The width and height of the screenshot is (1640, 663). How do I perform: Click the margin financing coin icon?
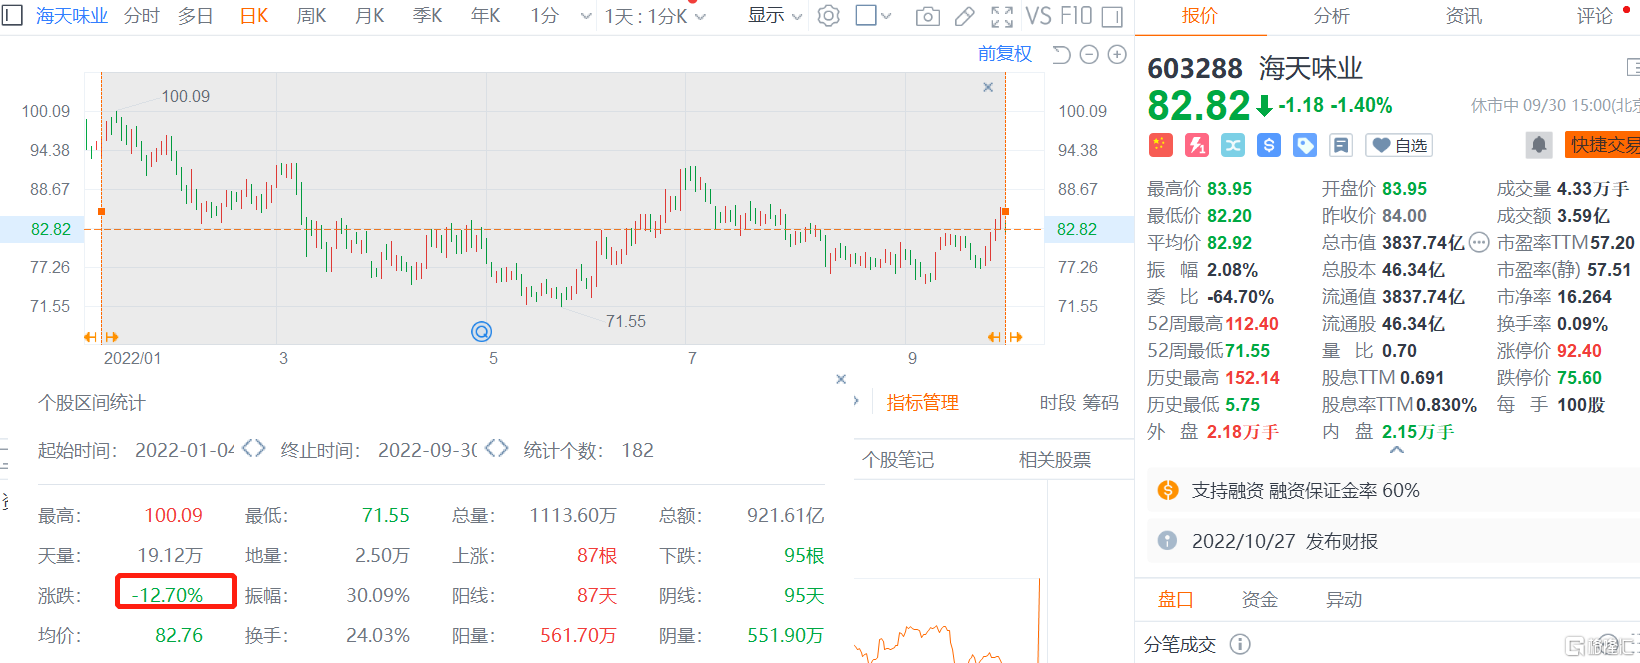pyautogui.click(x=1168, y=490)
